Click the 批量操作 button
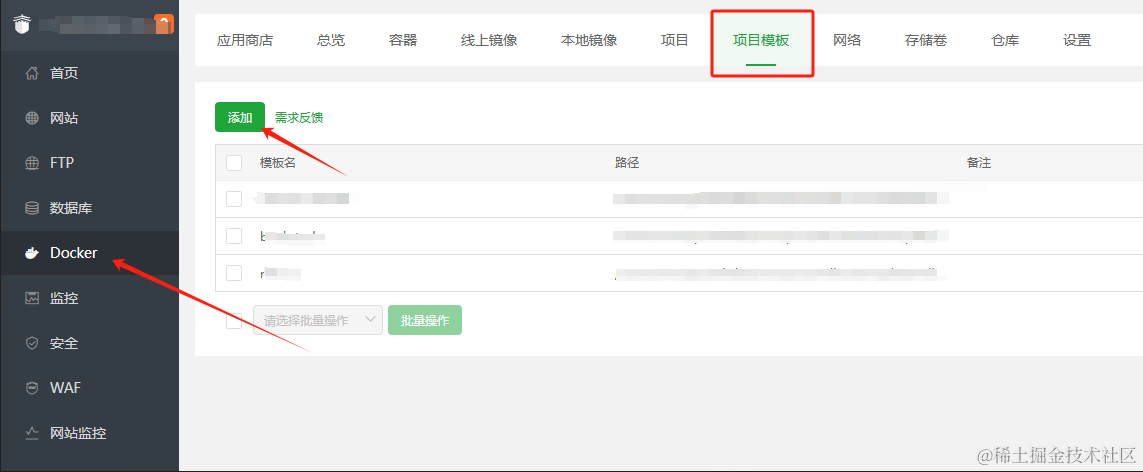The width and height of the screenshot is (1143, 472). coord(425,320)
